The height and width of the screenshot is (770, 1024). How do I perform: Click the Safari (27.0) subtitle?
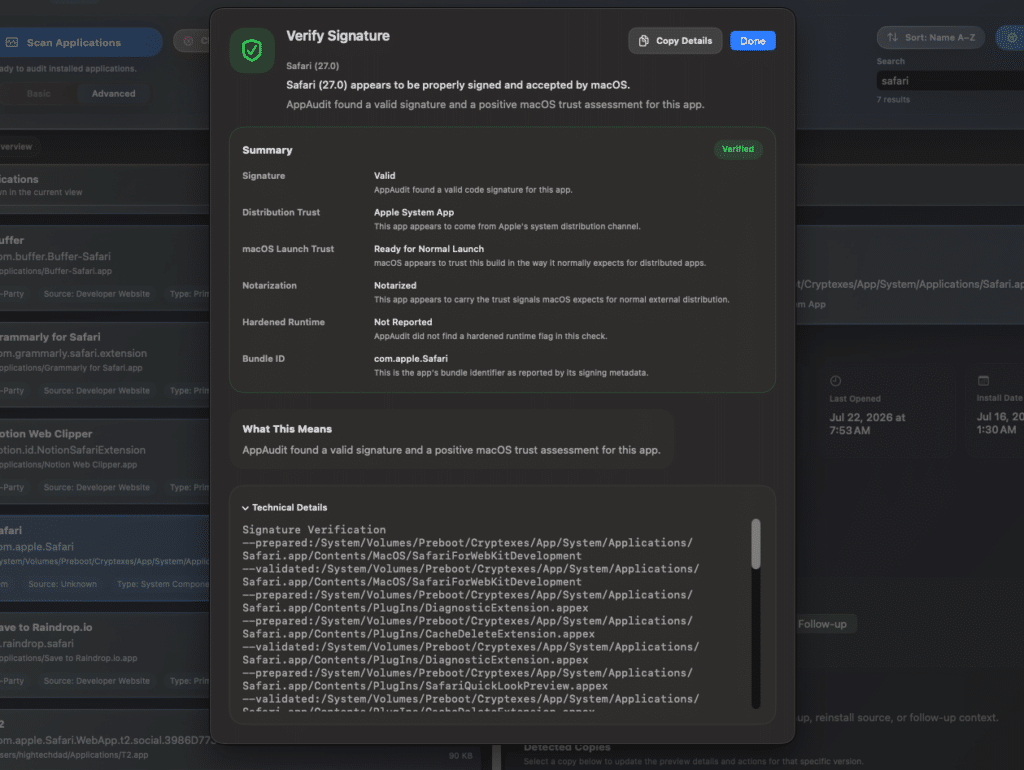[312, 66]
